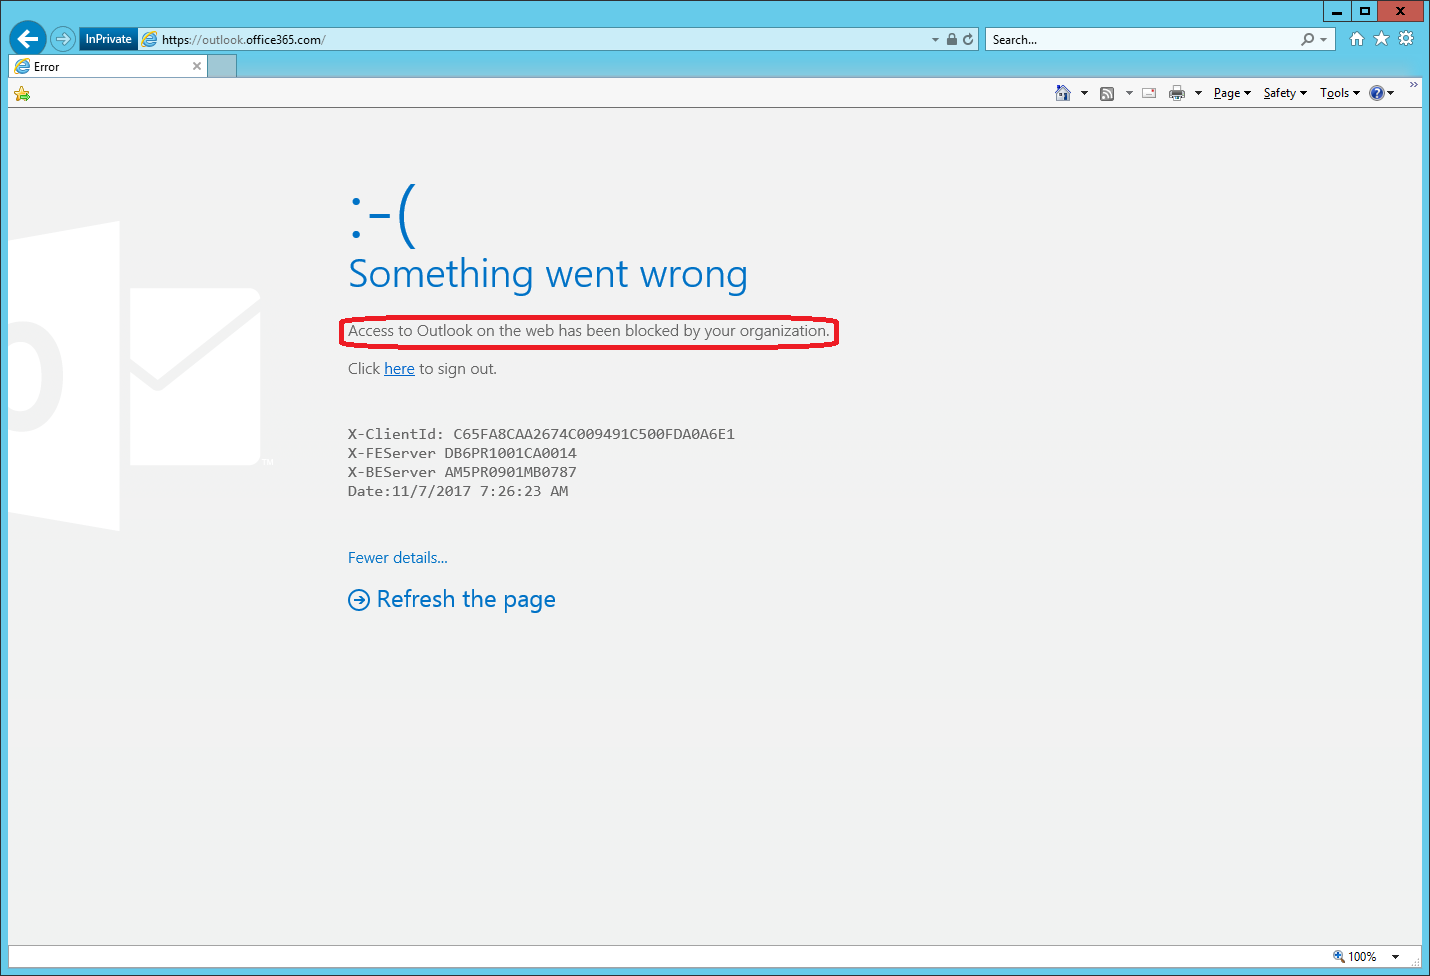Expand the Help dropdown arrow

(1391, 93)
